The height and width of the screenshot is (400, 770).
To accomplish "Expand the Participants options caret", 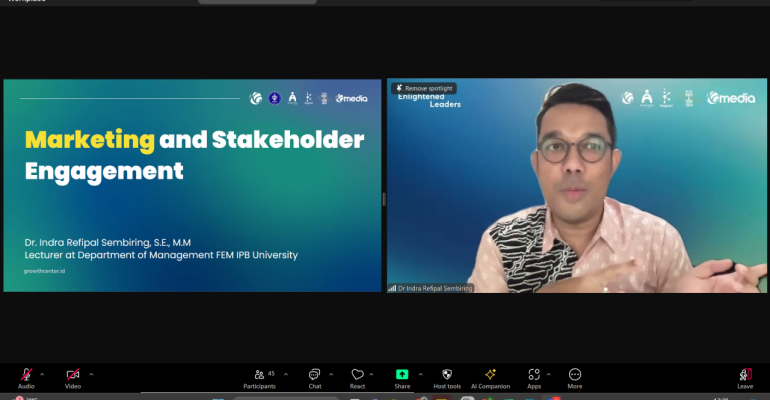I will pyautogui.click(x=286, y=374).
